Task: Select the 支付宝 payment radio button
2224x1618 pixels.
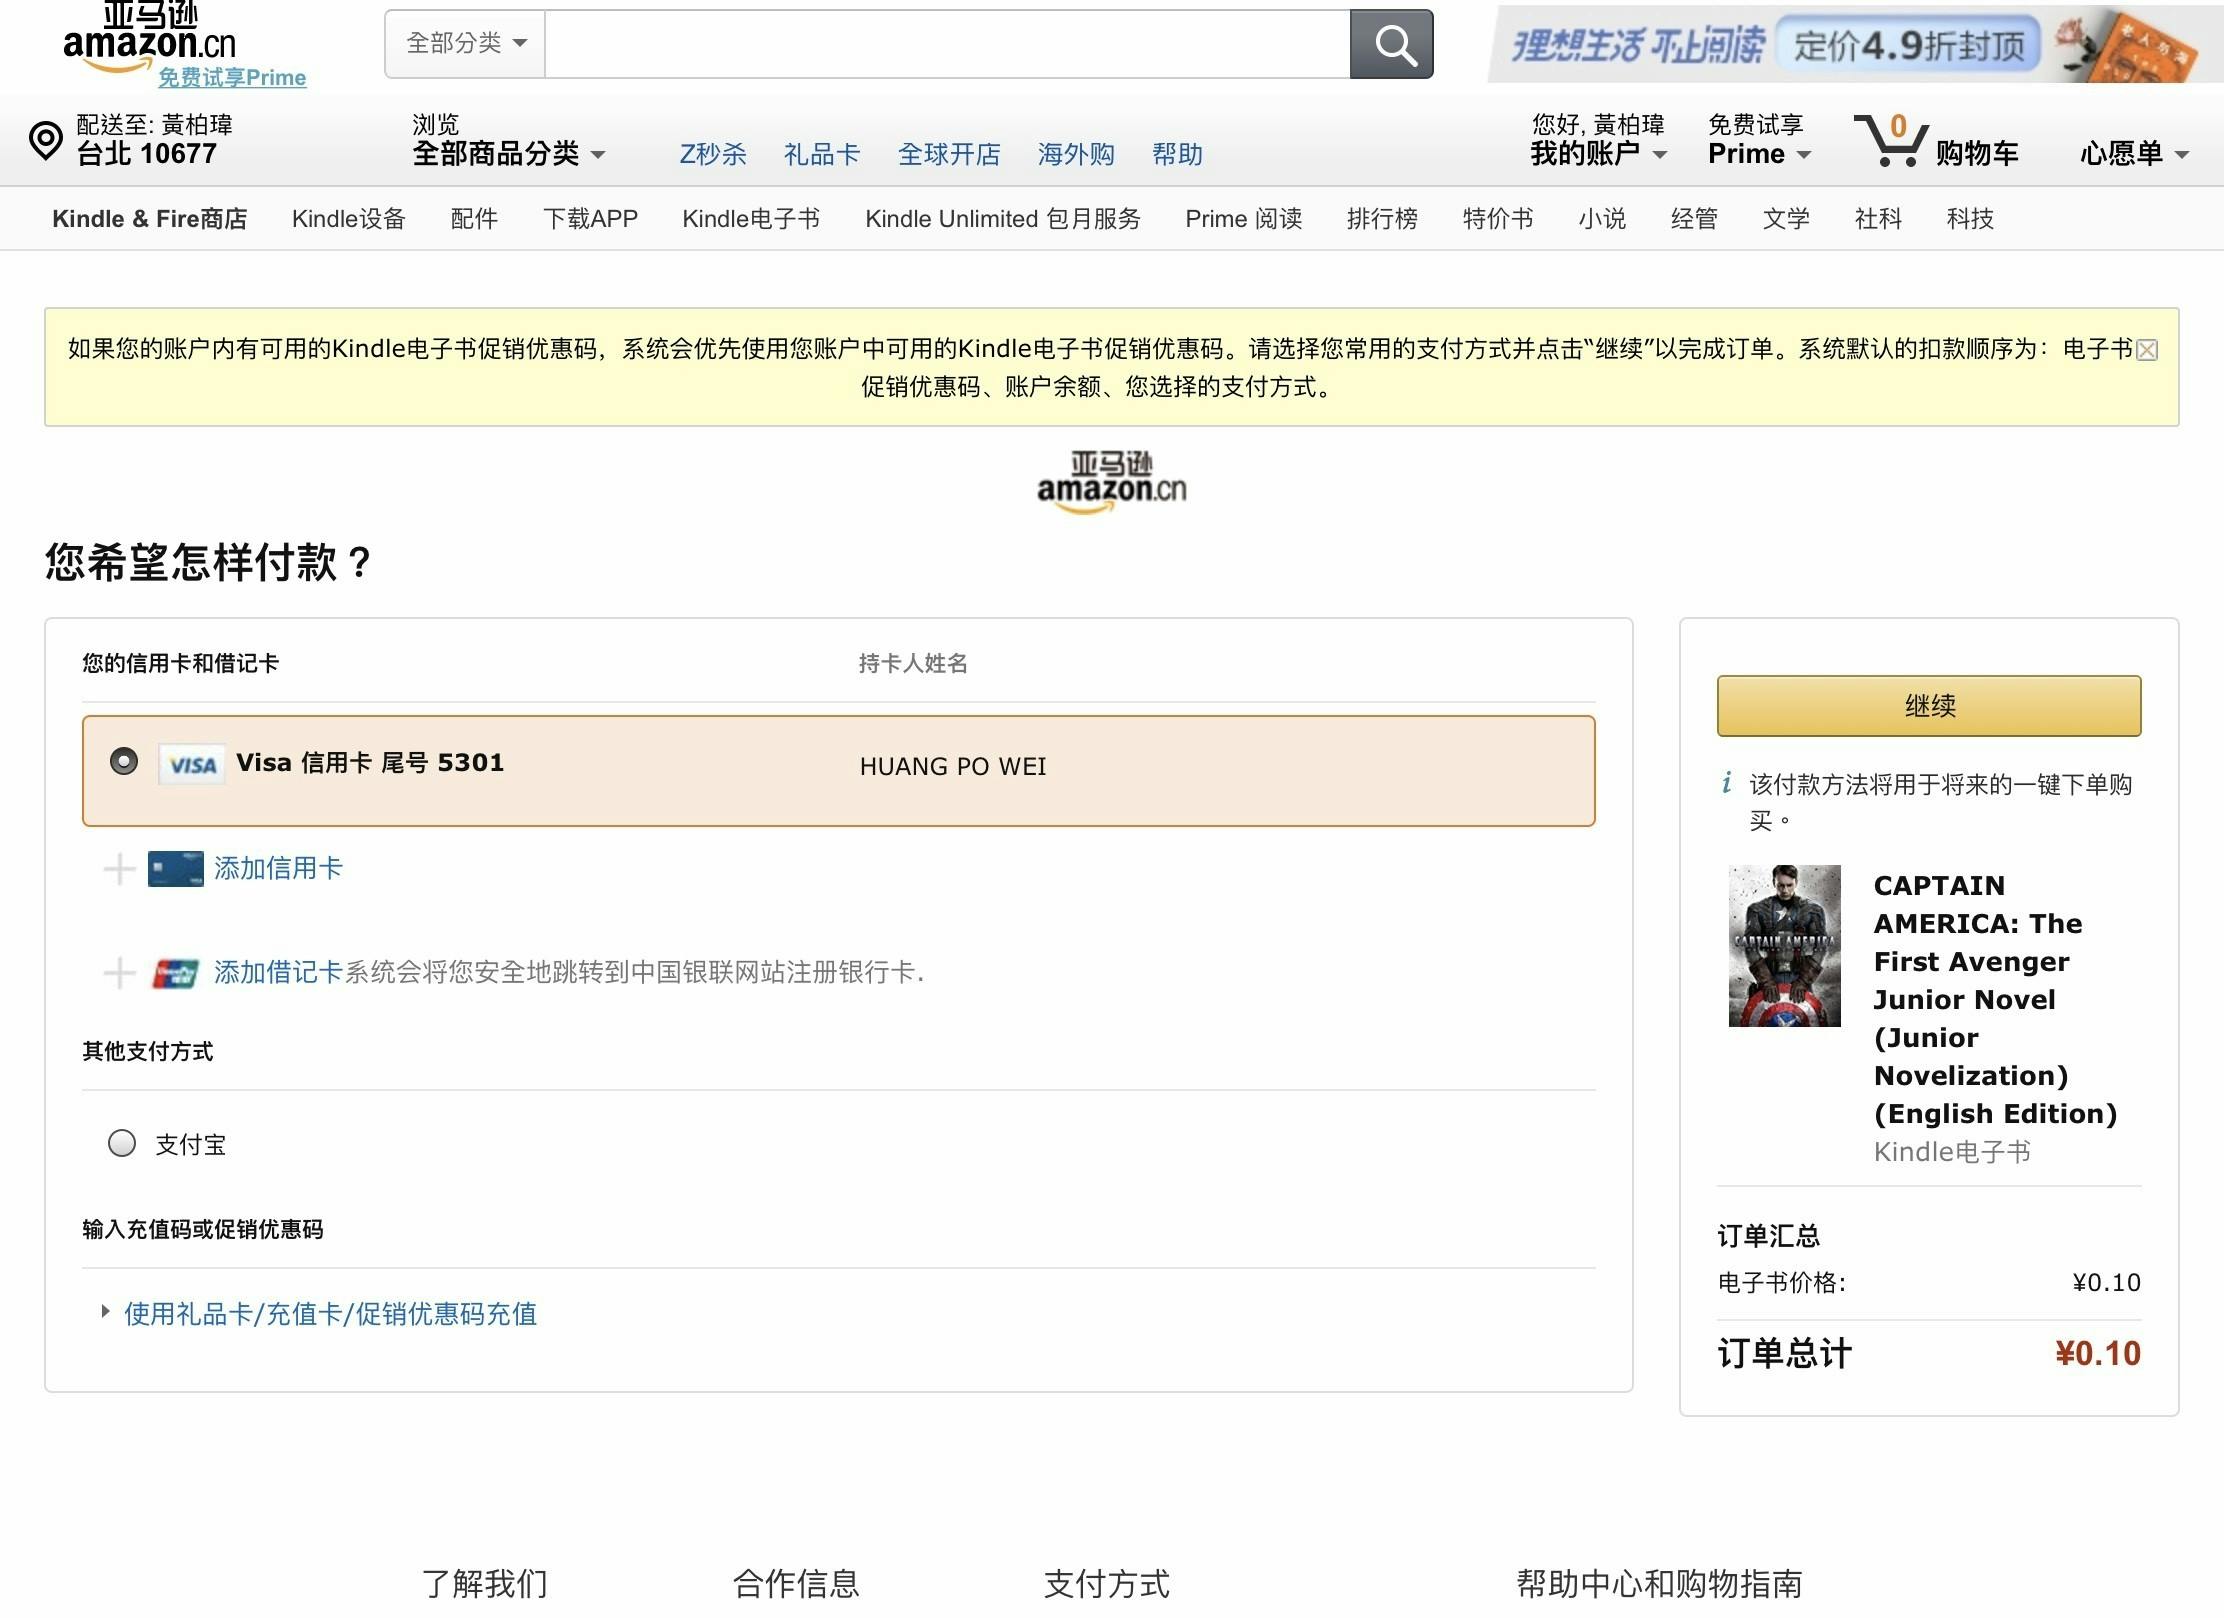Action: pos(122,1143)
